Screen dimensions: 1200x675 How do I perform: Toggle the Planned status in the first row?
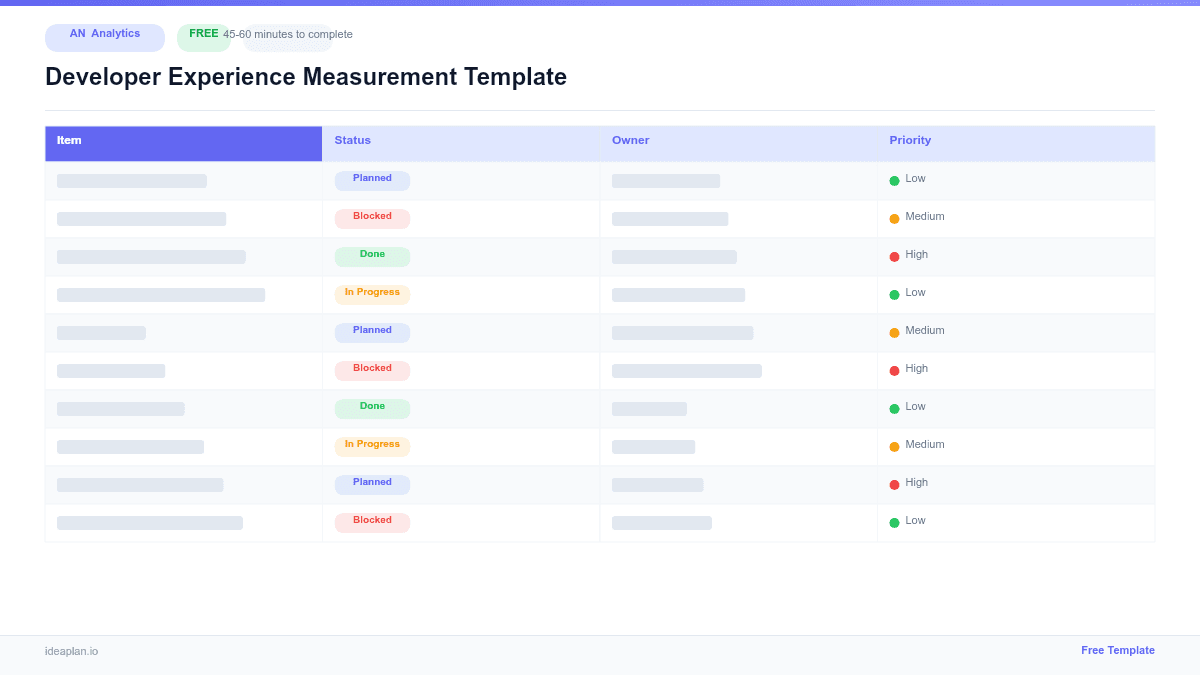coord(372,179)
